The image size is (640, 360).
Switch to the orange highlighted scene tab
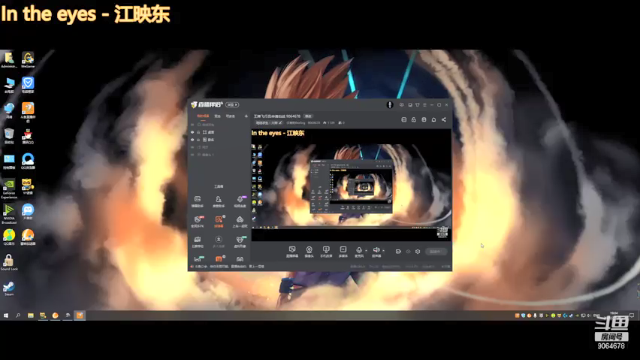(x=203, y=116)
